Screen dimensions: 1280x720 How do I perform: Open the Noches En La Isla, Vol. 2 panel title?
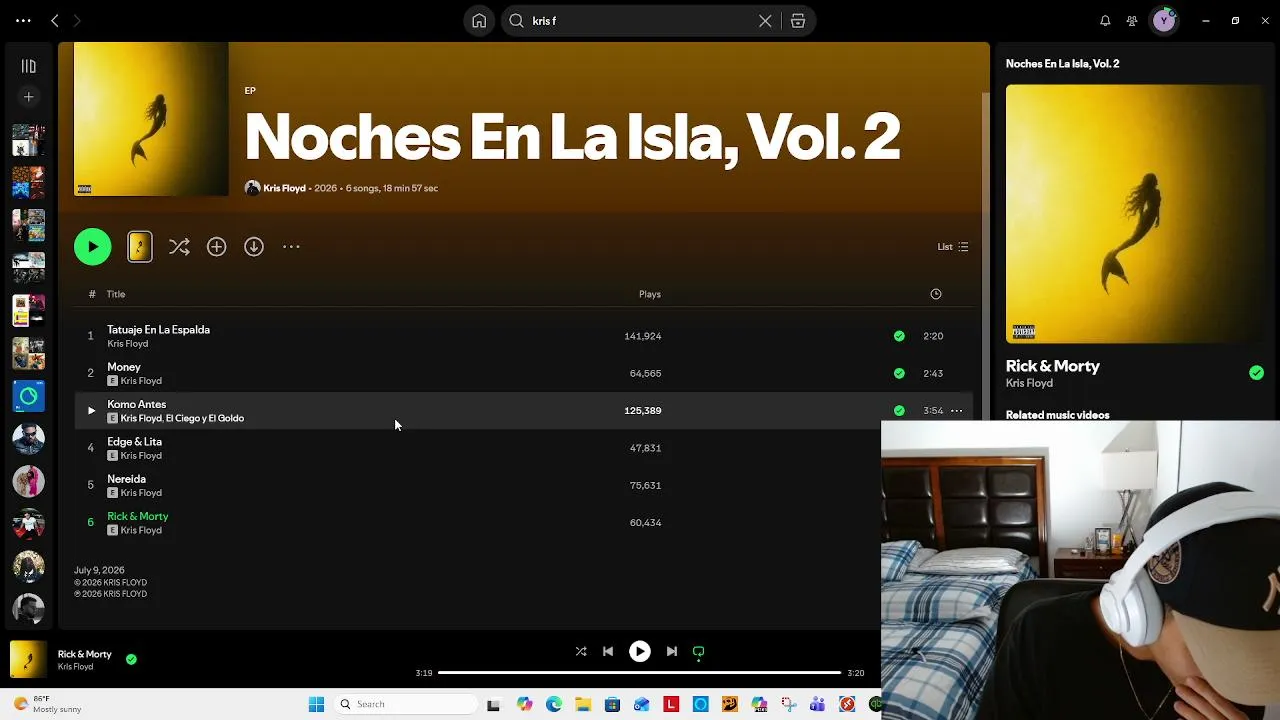[1063, 64]
